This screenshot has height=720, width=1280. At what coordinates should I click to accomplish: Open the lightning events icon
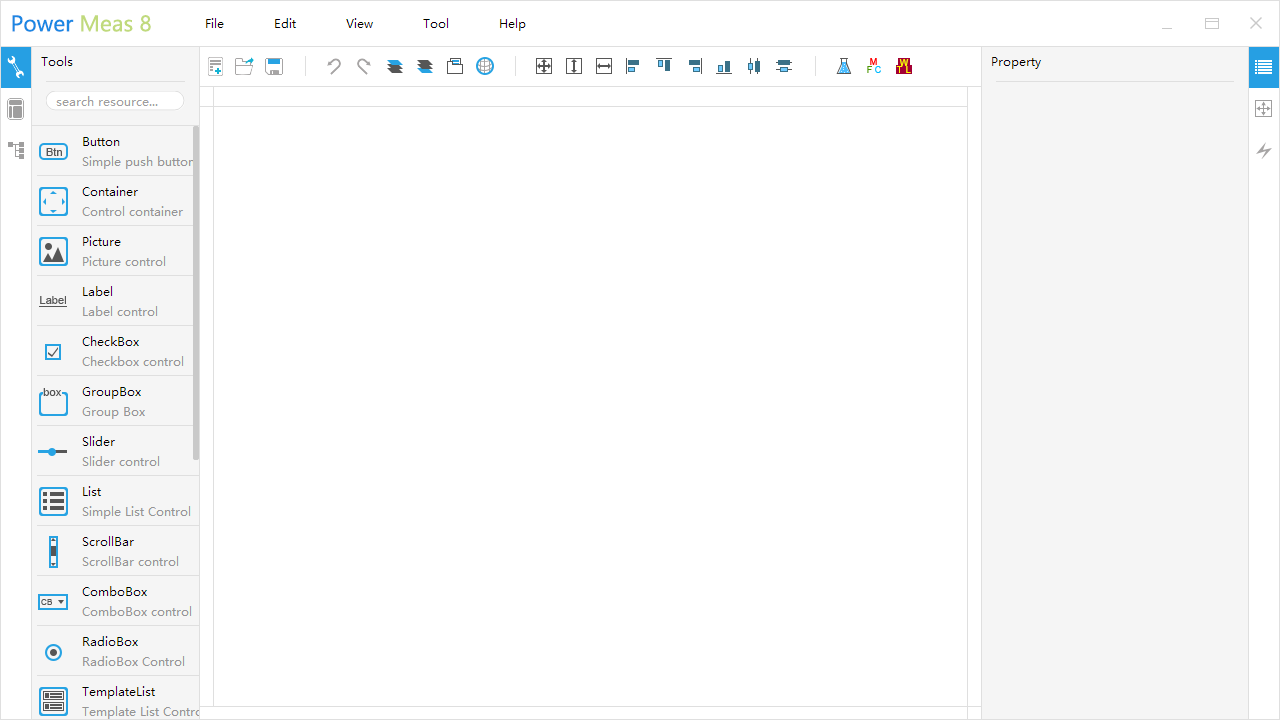1264,151
